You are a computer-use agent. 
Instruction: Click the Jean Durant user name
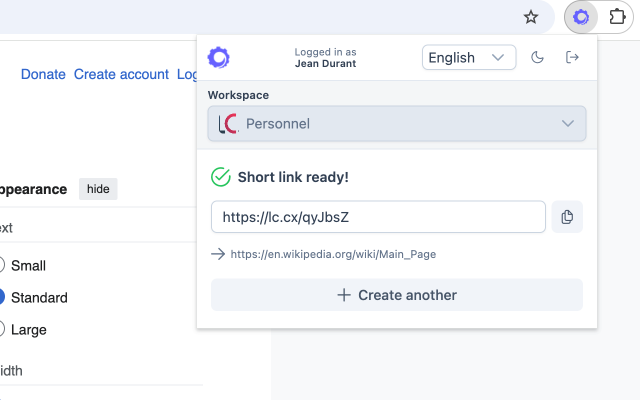click(x=325, y=64)
